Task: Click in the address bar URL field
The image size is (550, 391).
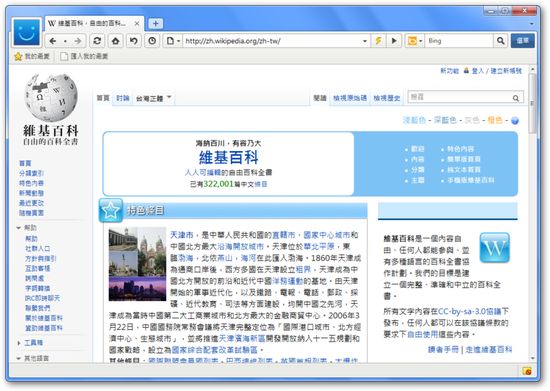Action: pos(272,41)
